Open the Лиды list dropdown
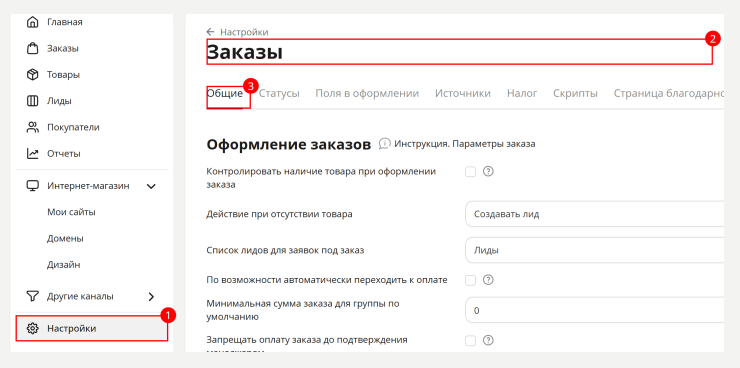This screenshot has height=368, width=740. tap(595, 251)
